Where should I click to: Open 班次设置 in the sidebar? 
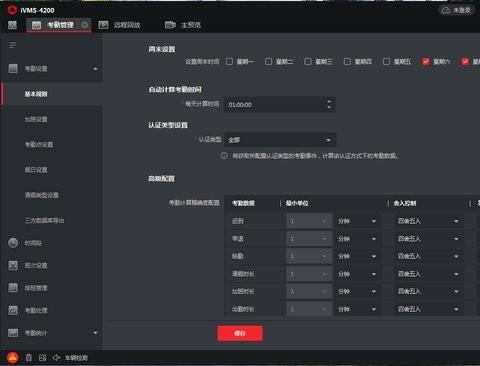point(36,266)
